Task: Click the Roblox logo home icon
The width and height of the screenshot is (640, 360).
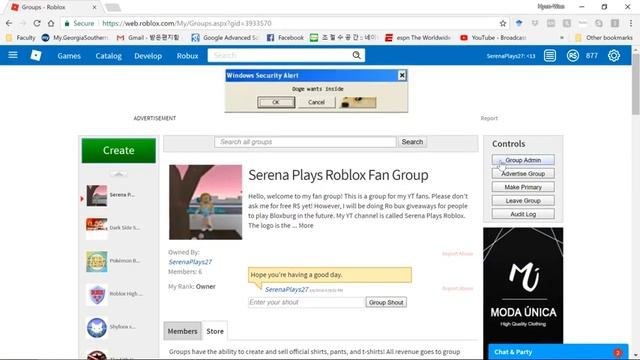Action: [x=36, y=55]
